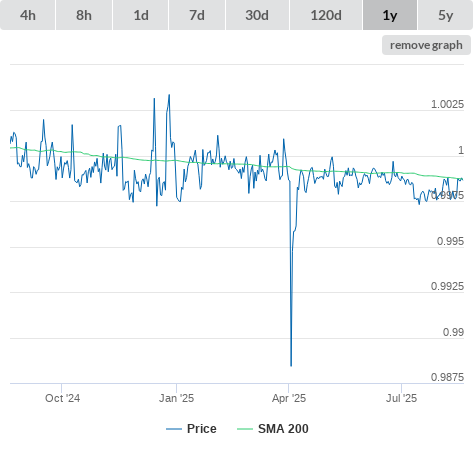Switch to the 8h time range

[x=84, y=15]
